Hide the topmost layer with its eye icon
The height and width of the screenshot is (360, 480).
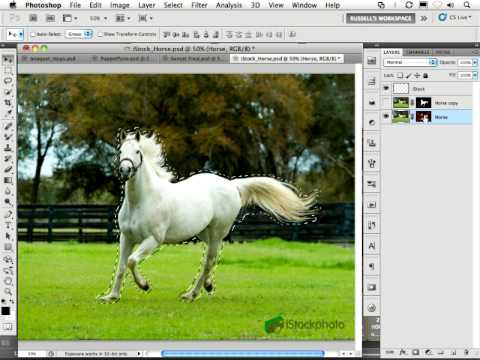coord(386,88)
